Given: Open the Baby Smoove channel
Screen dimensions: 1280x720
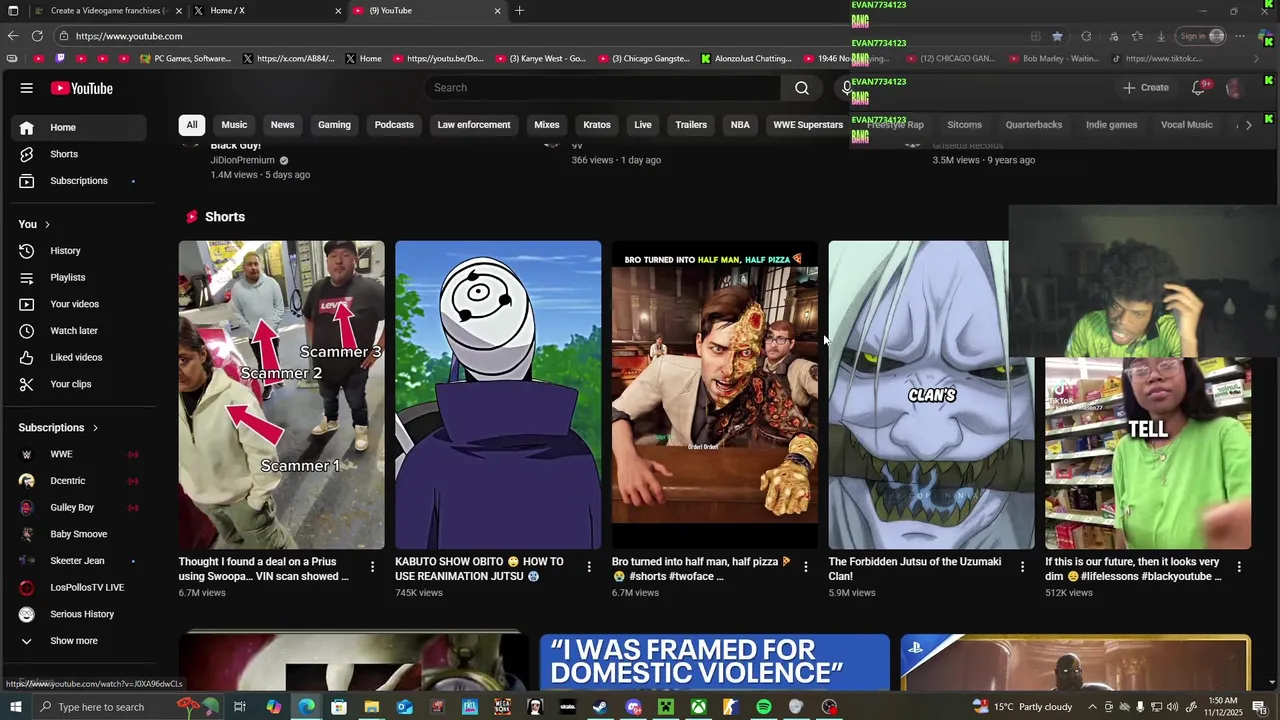Looking at the screenshot, I should pyautogui.click(x=78, y=534).
